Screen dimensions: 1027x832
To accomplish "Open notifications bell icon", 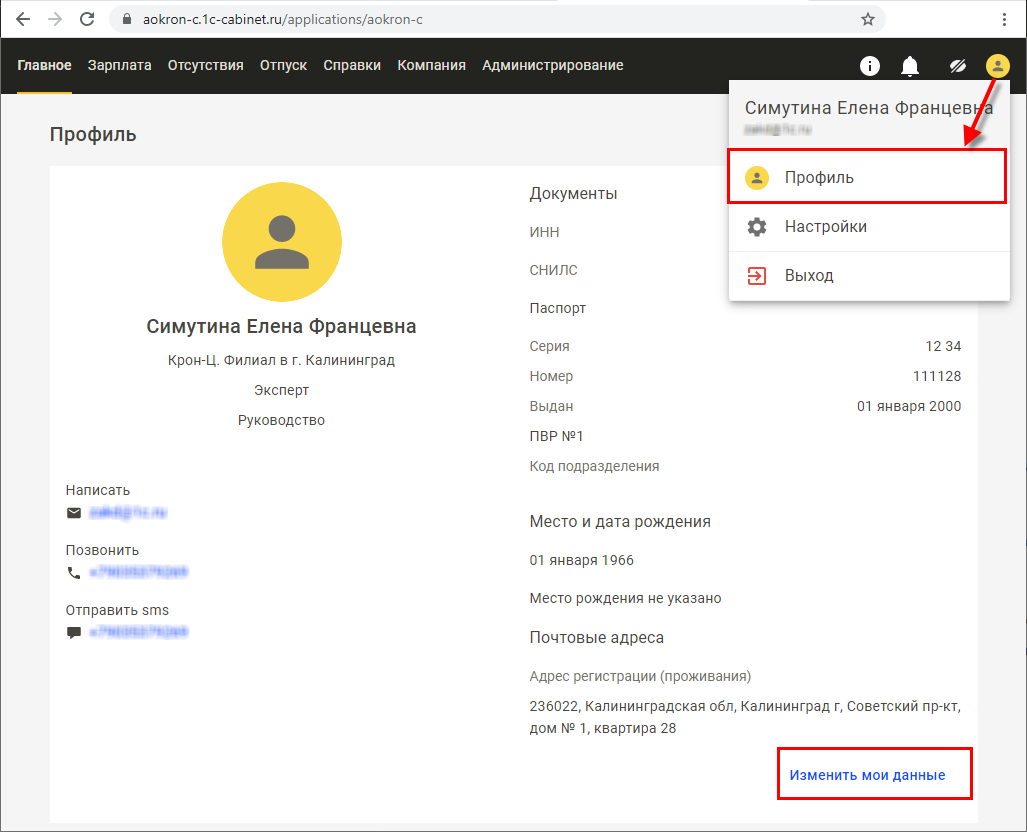I will 910,66.
